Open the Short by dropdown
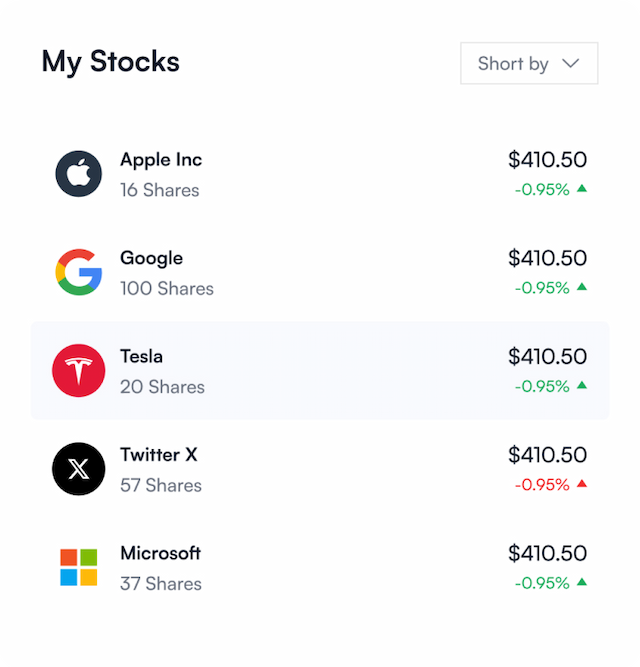 coord(528,63)
